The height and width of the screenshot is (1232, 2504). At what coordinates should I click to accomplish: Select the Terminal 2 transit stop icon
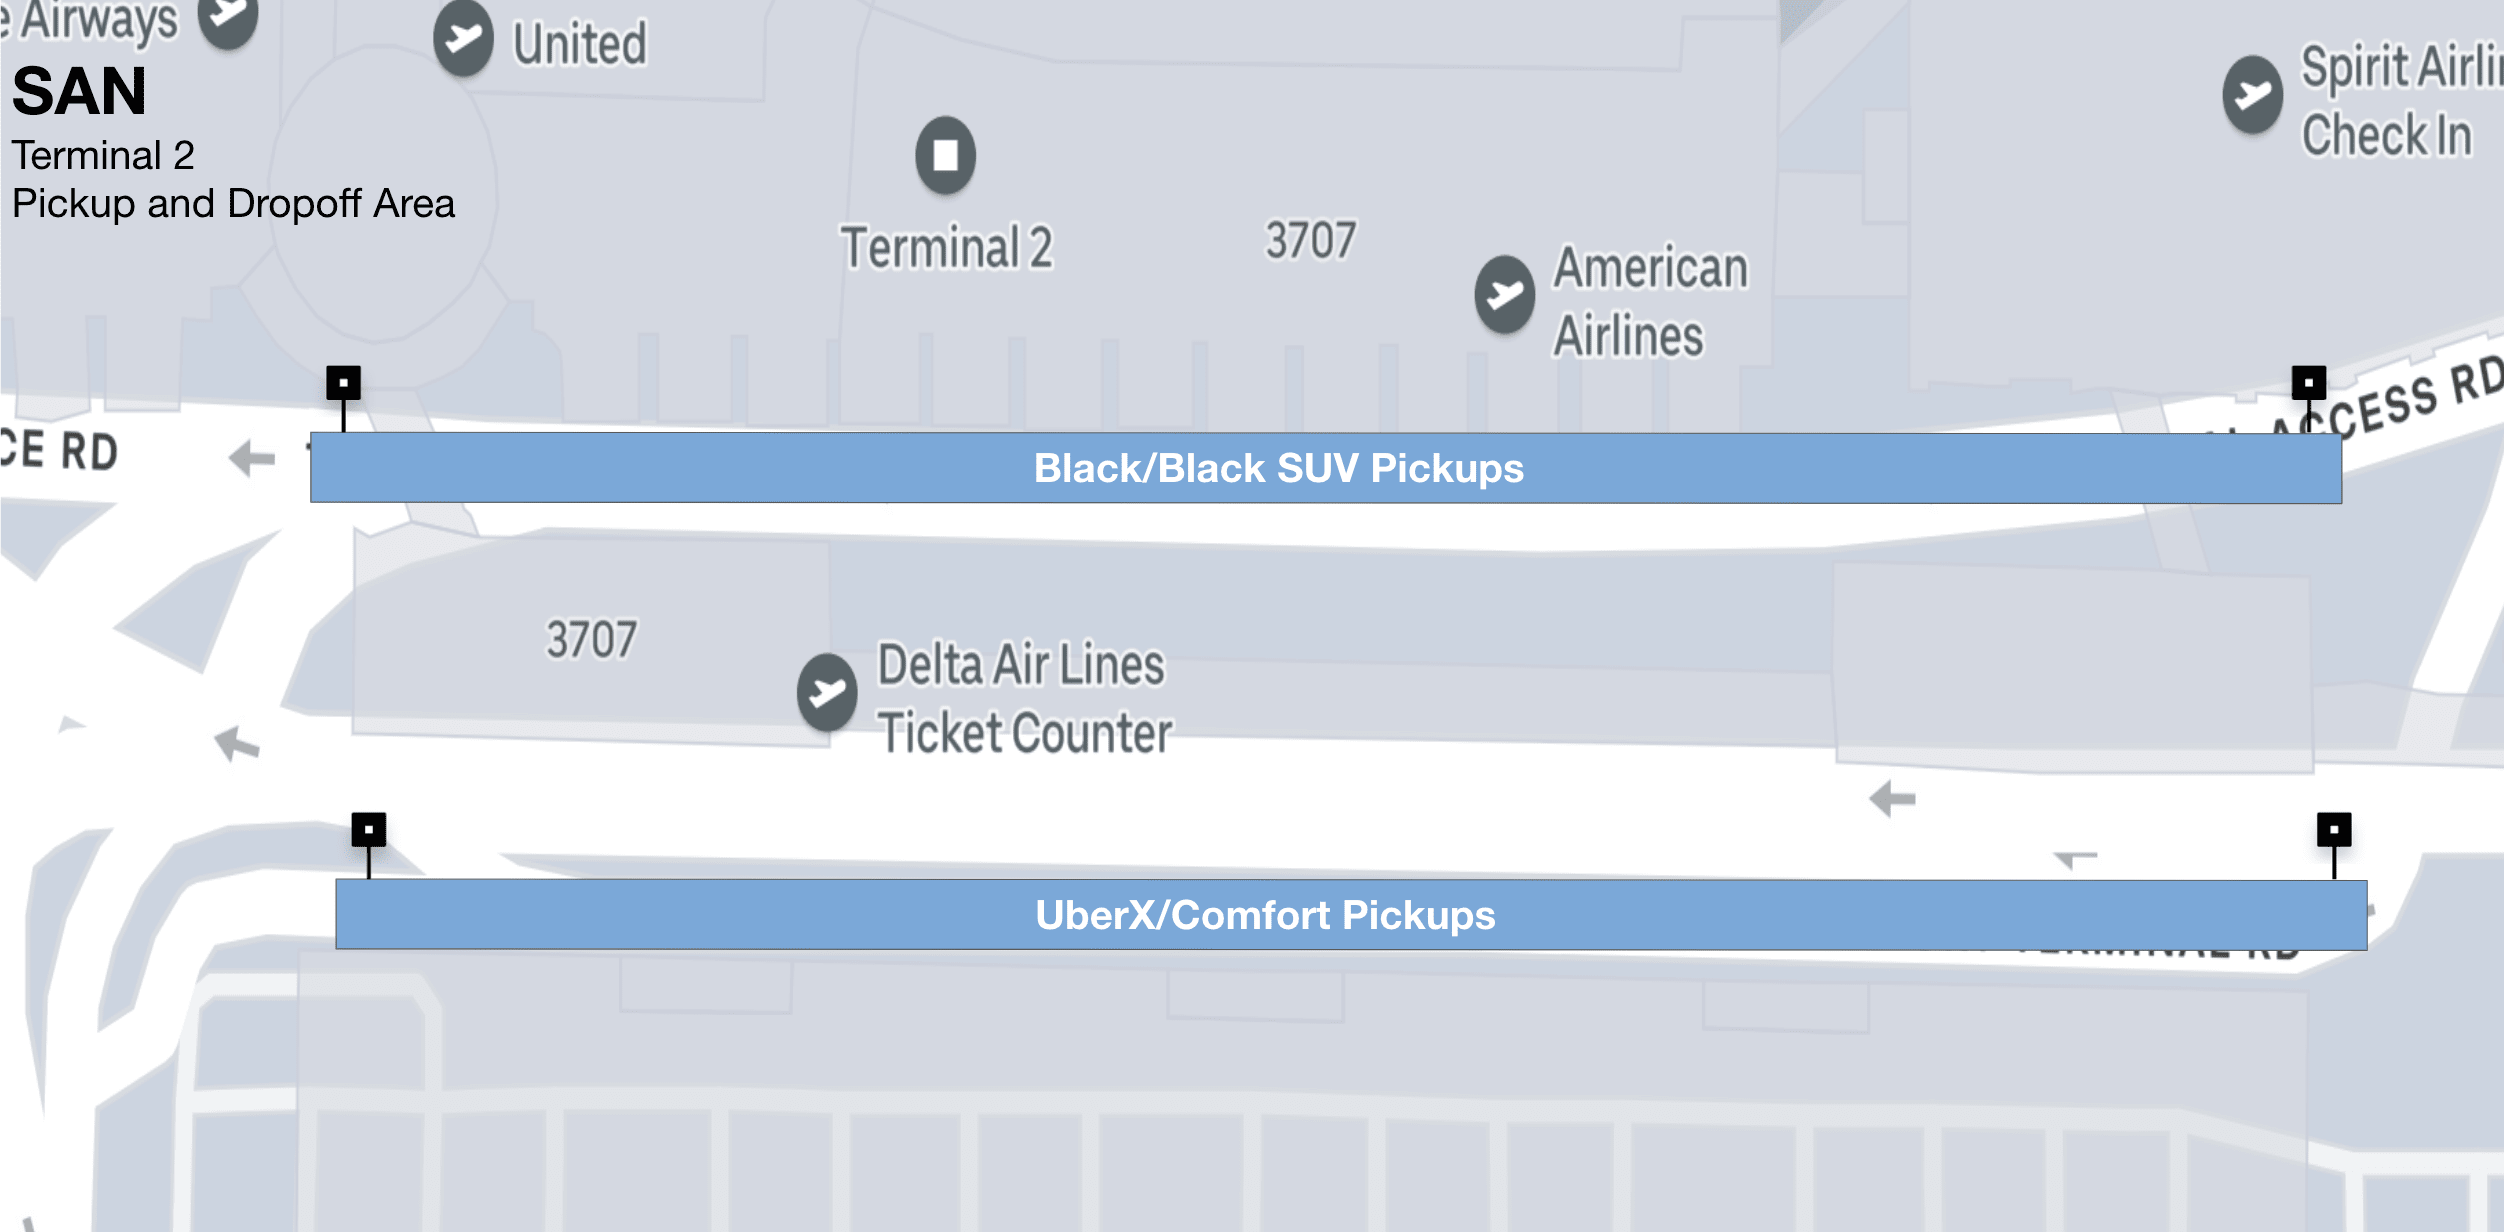(x=946, y=155)
